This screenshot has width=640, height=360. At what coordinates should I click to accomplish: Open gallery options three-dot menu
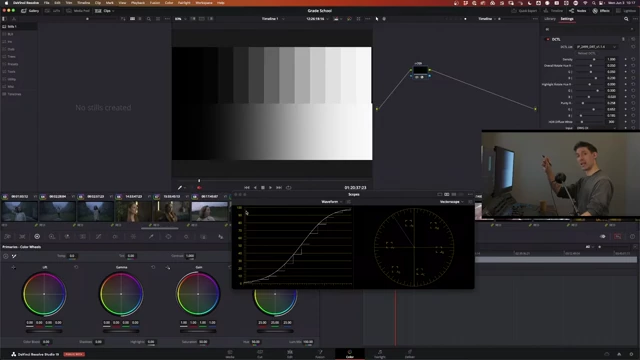click(167, 19)
